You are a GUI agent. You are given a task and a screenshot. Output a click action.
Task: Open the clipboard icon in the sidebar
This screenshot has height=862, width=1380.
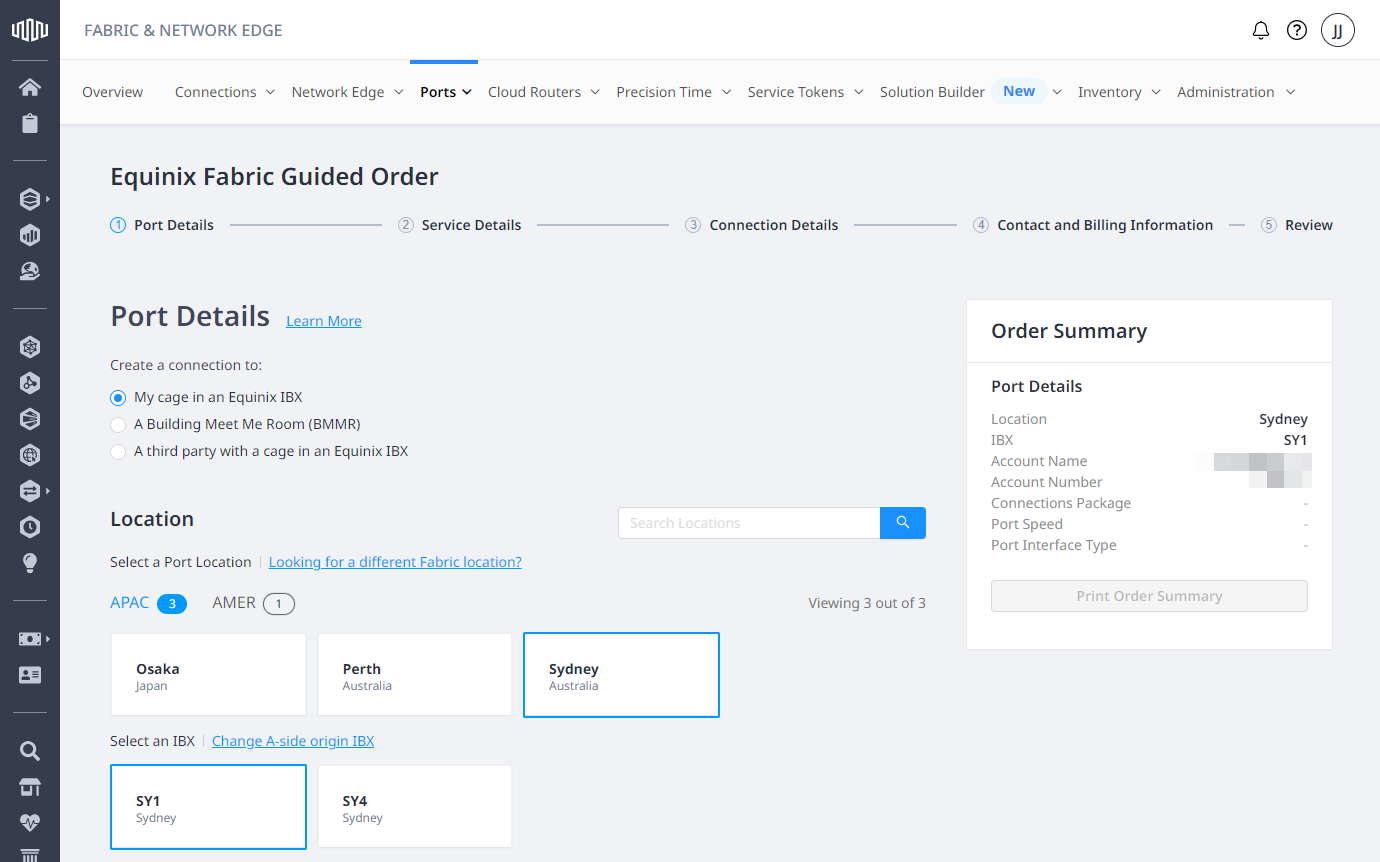pos(30,123)
